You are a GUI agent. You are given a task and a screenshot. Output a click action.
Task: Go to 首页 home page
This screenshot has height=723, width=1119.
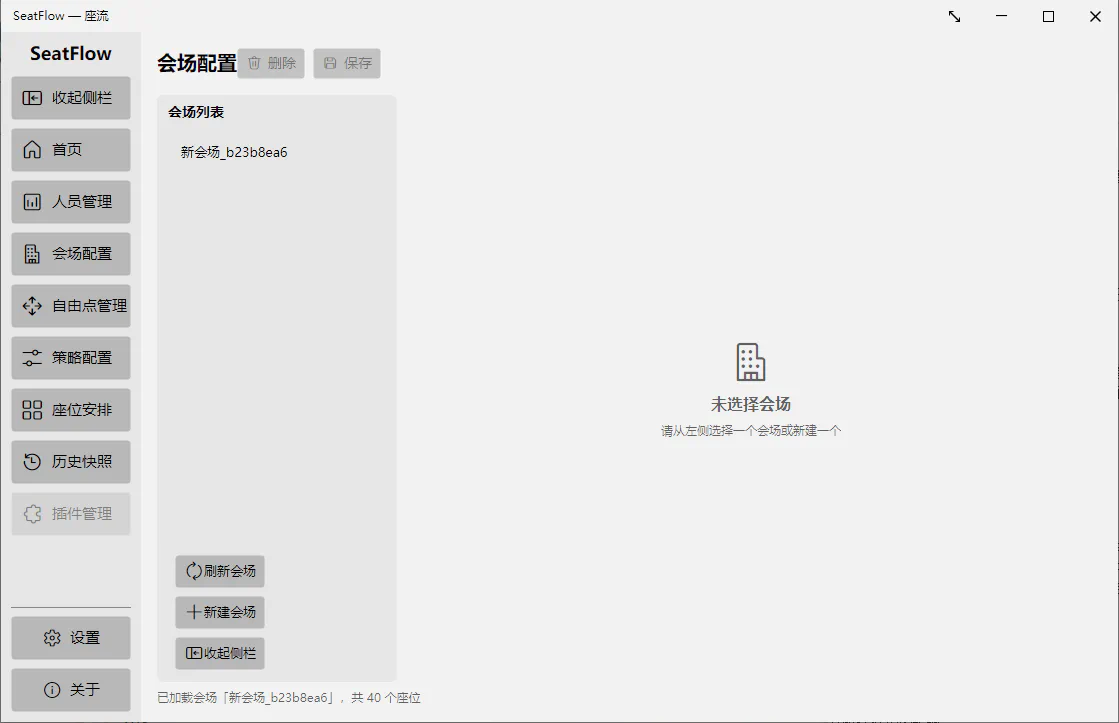[x=71, y=150]
